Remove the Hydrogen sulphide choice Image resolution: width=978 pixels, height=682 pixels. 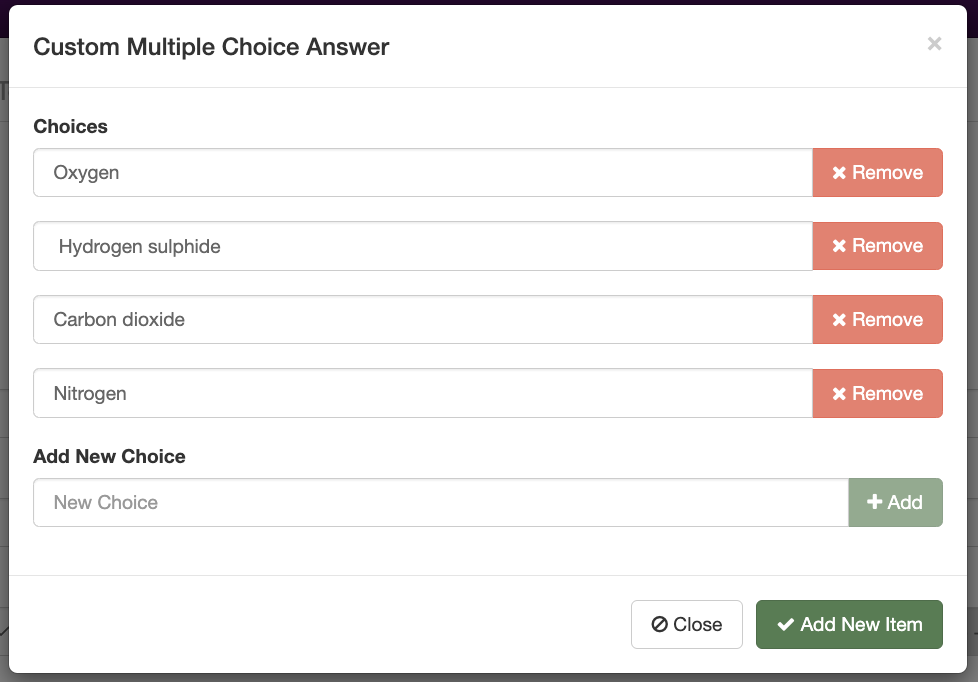[877, 246]
